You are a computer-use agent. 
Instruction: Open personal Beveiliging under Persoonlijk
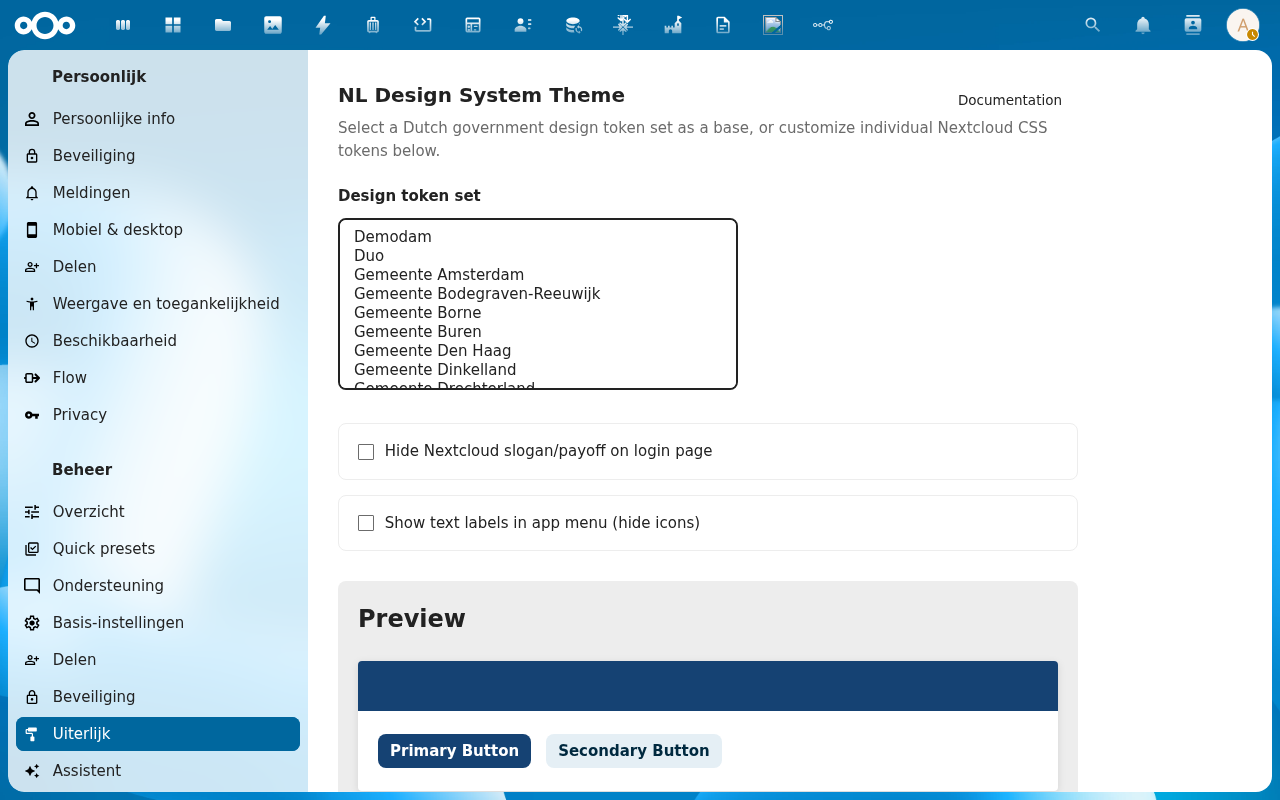tap(158, 156)
